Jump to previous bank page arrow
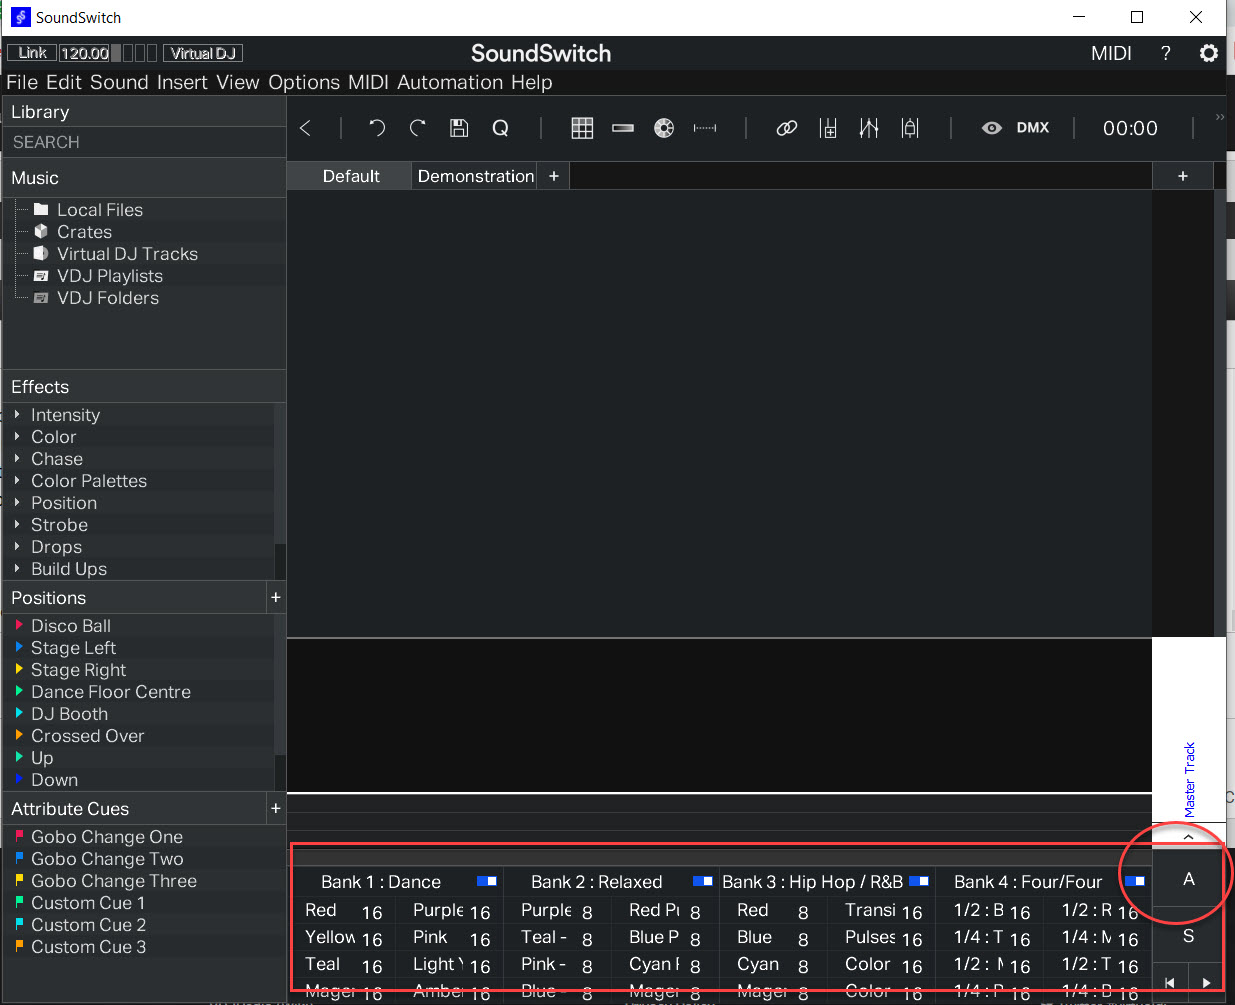Viewport: 1235px width, 1005px height. coord(1170,982)
